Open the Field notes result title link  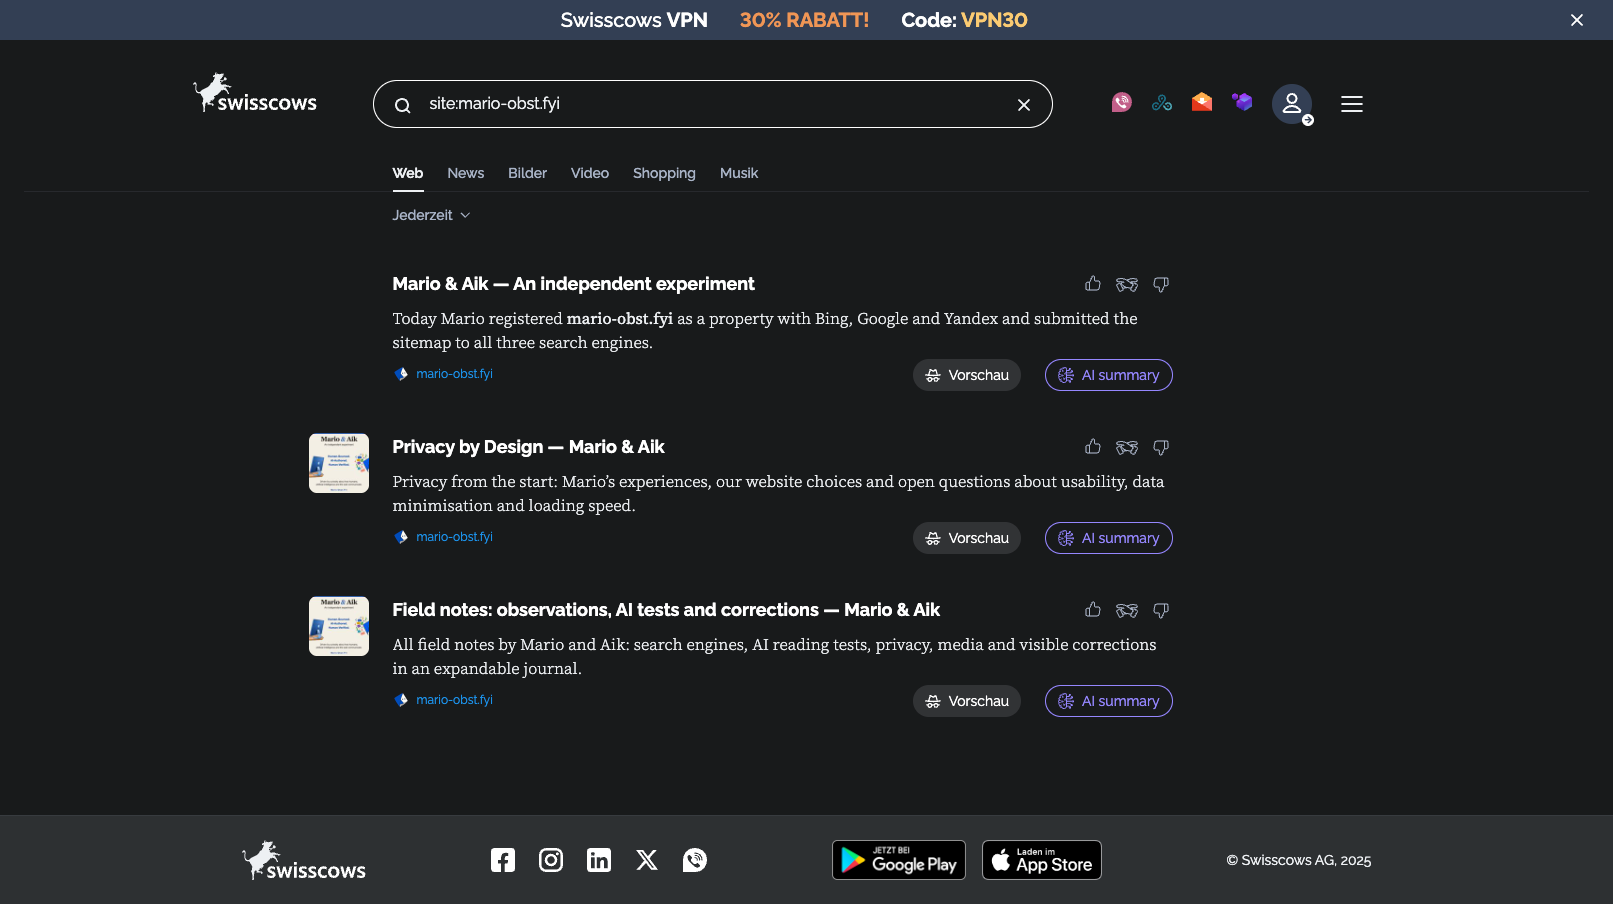(666, 610)
